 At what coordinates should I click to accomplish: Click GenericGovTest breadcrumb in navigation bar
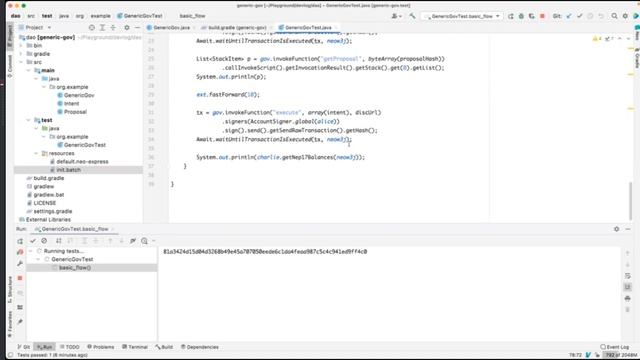point(140,16)
